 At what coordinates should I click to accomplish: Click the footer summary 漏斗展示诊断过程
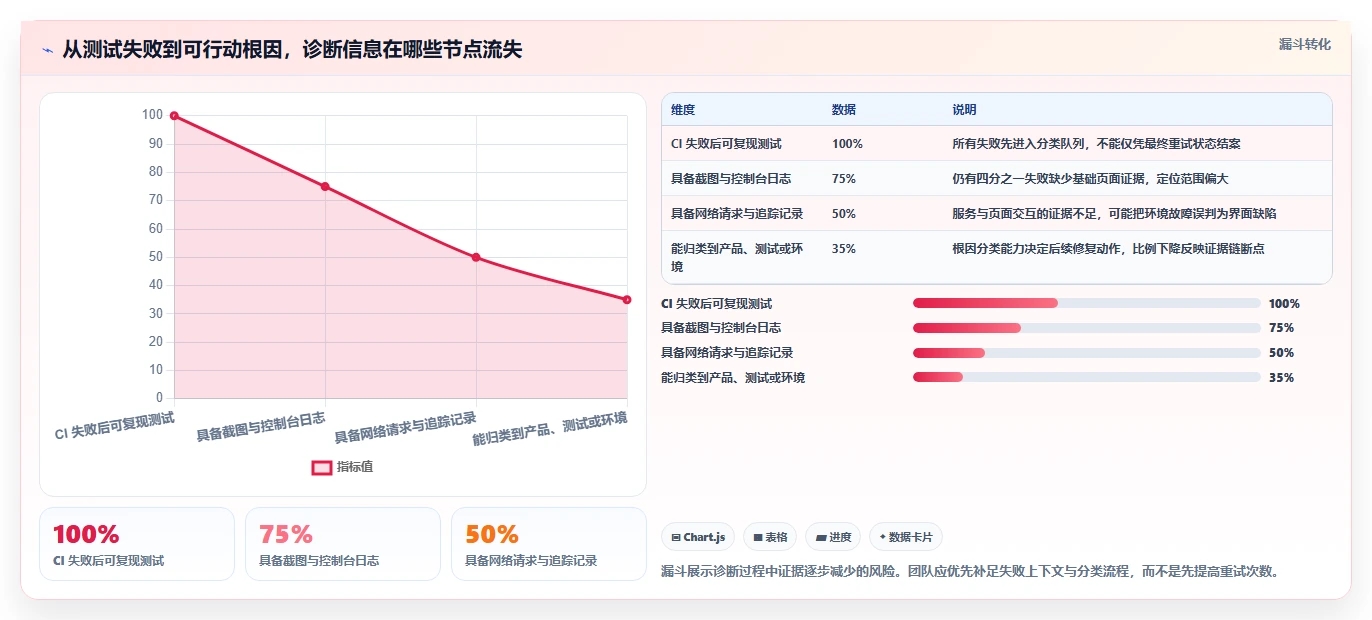970,572
